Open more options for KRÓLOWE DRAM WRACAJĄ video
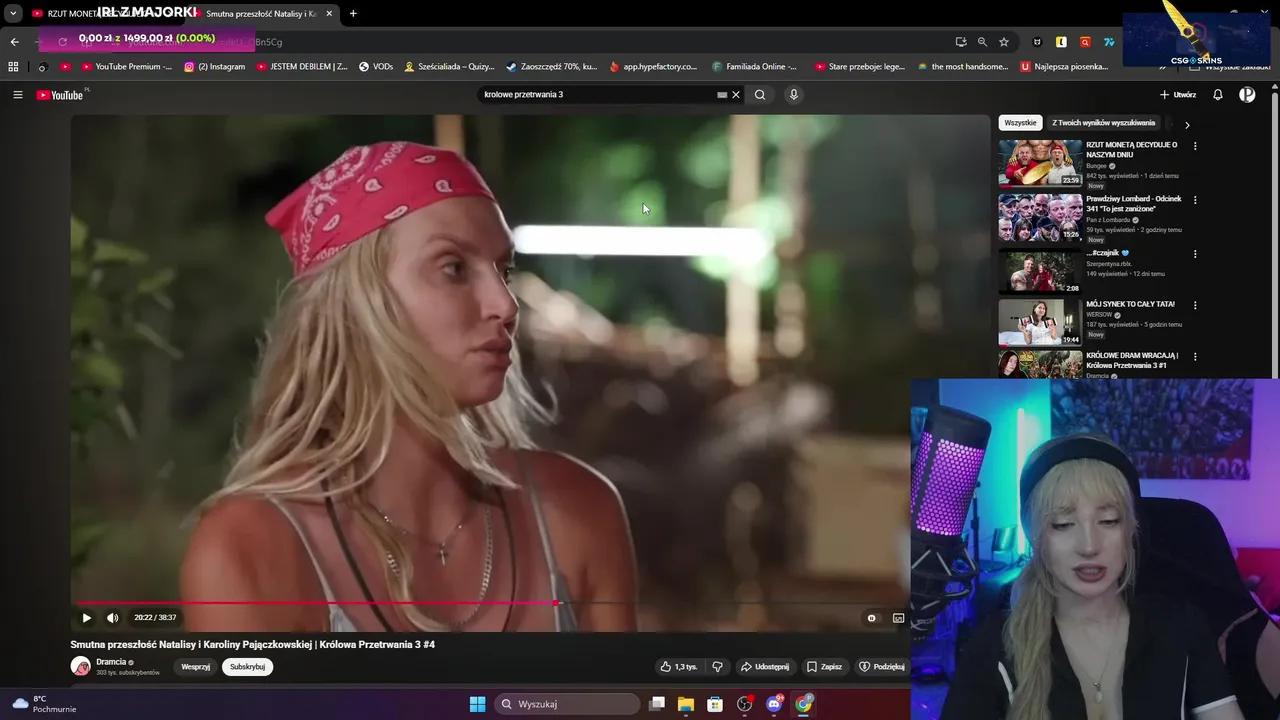Screen dimensions: 1280x720 pos(1195,356)
